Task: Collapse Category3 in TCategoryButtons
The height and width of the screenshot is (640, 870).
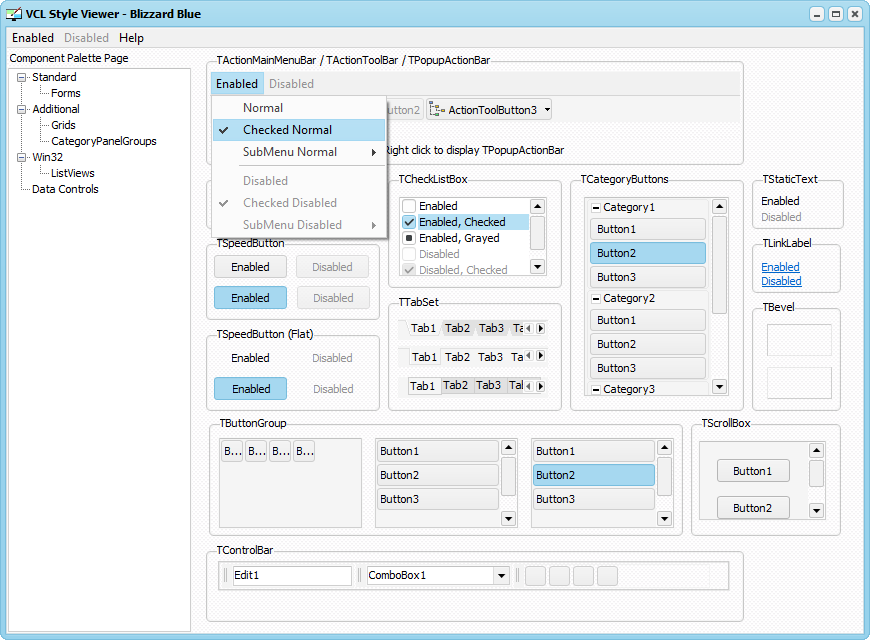Action: (x=595, y=390)
